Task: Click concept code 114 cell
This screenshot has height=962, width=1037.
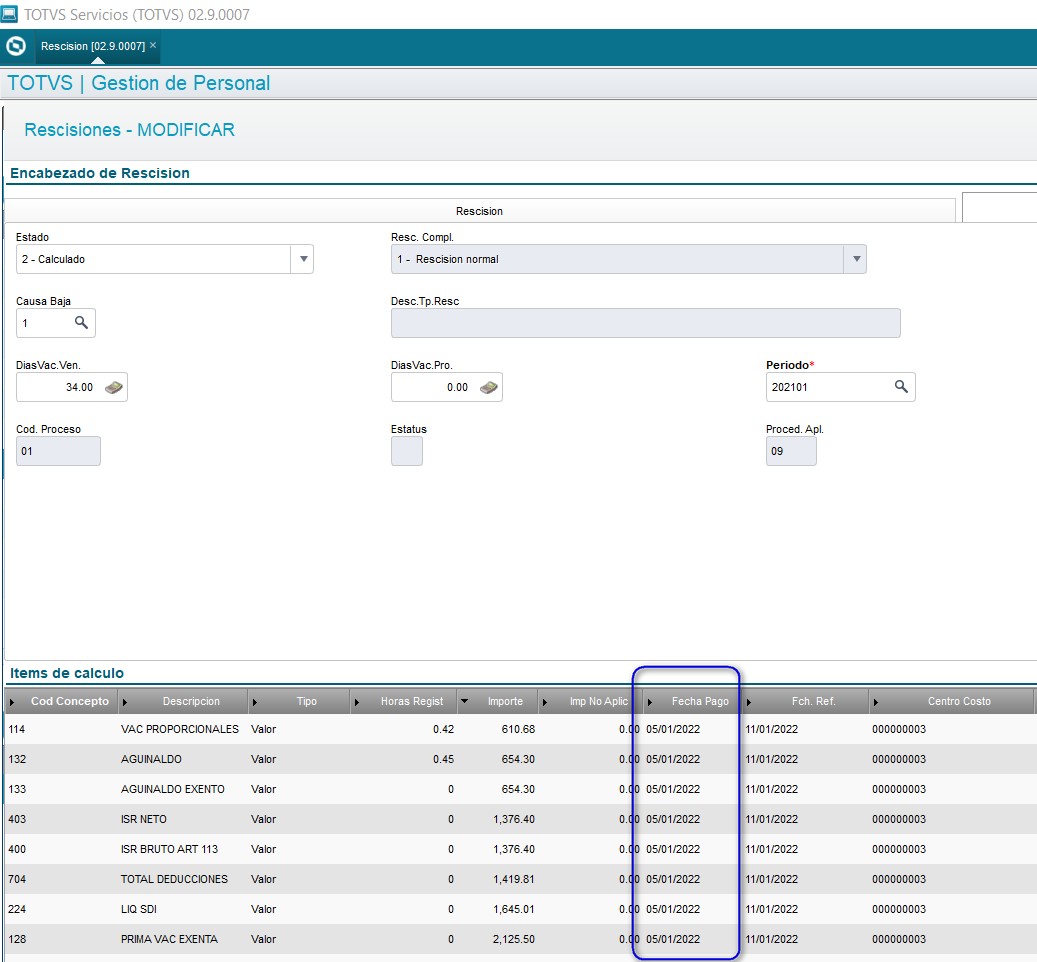Action: [17, 729]
